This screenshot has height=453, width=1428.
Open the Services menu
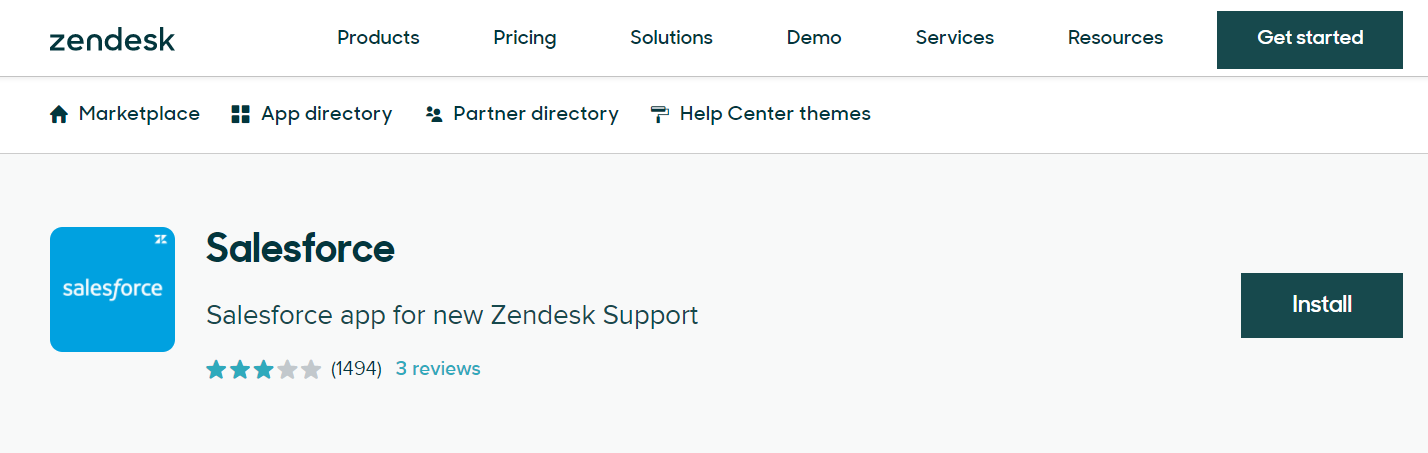954,38
